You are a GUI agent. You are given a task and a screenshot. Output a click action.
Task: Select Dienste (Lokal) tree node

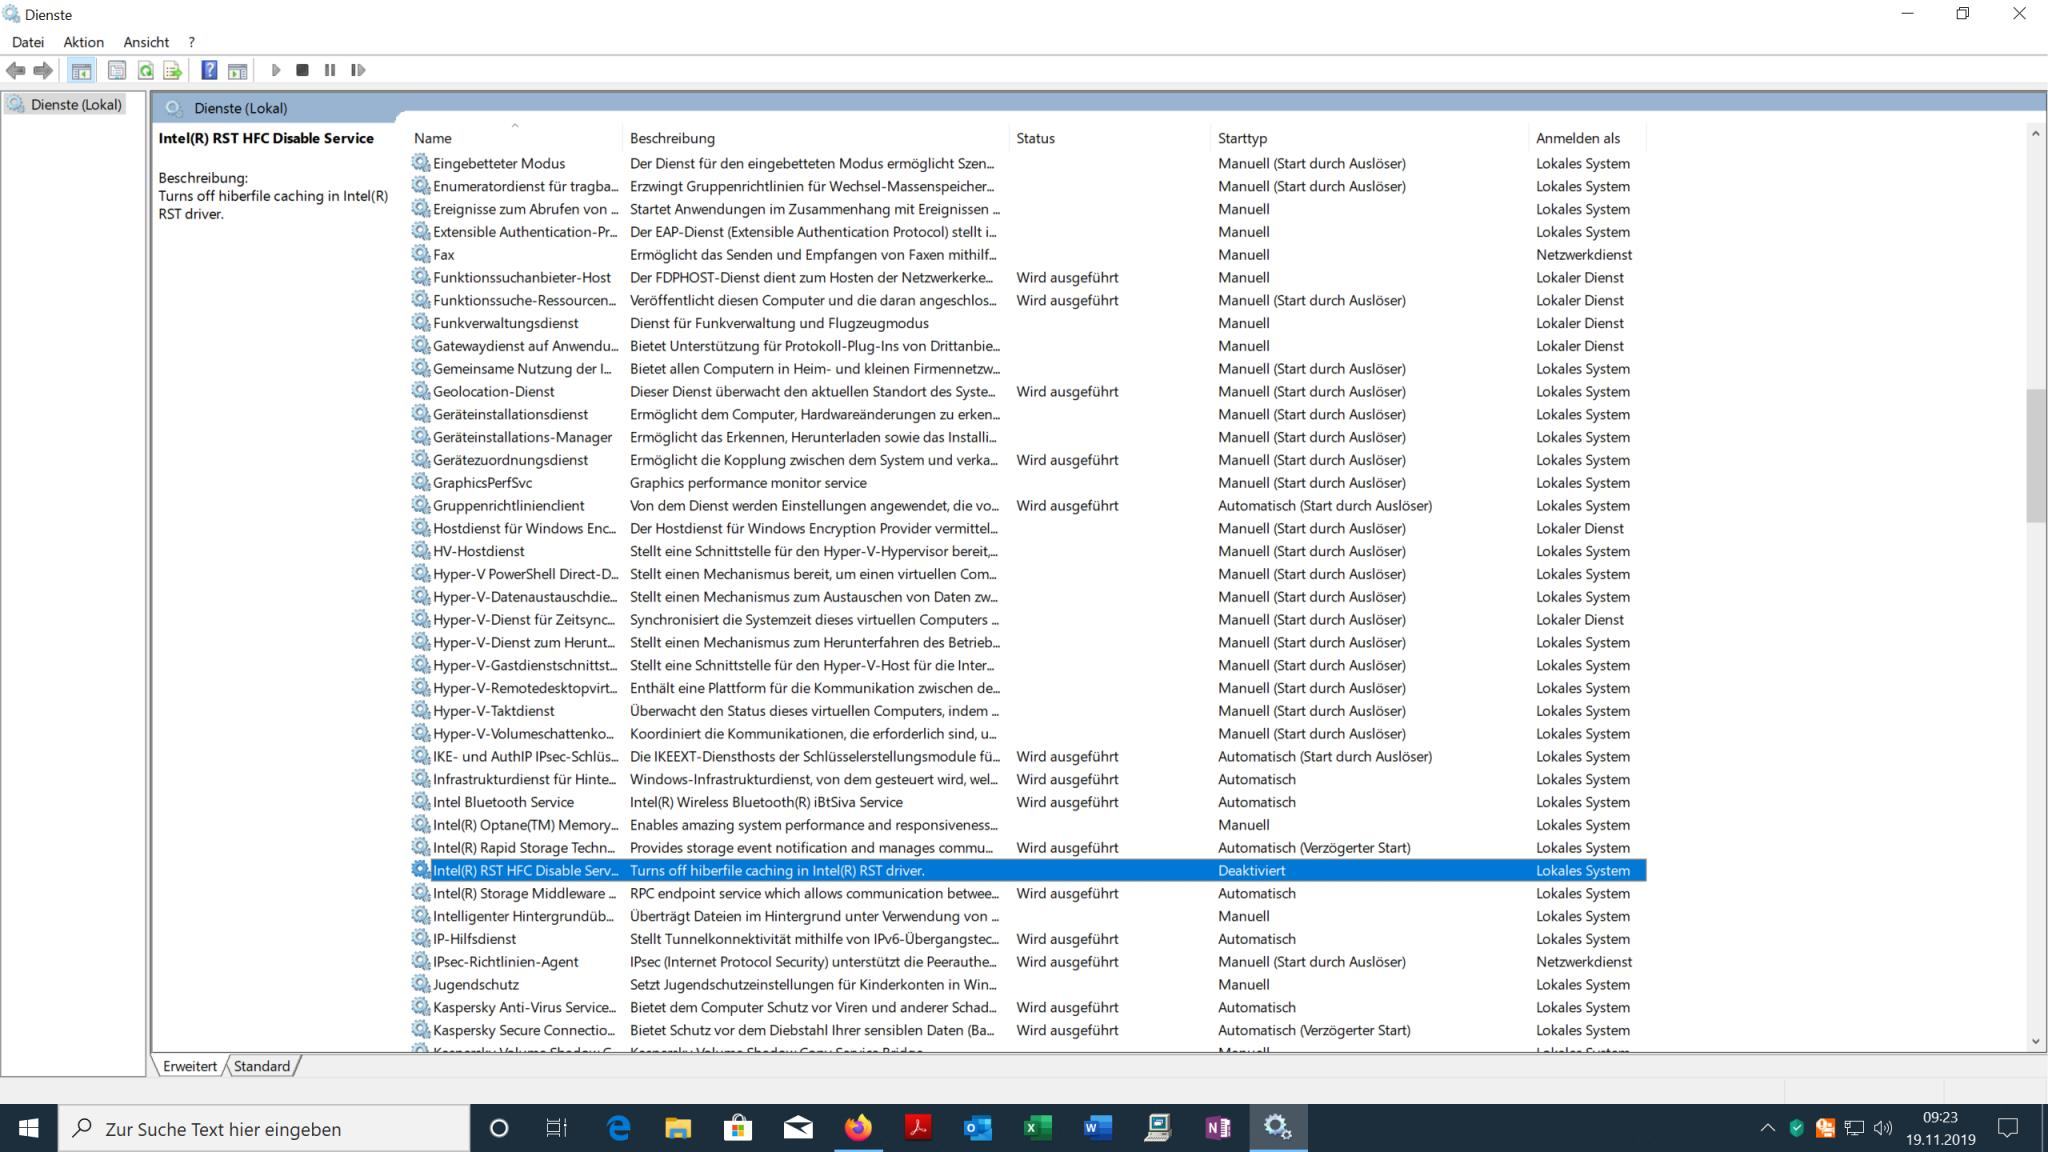pos(66,104)
